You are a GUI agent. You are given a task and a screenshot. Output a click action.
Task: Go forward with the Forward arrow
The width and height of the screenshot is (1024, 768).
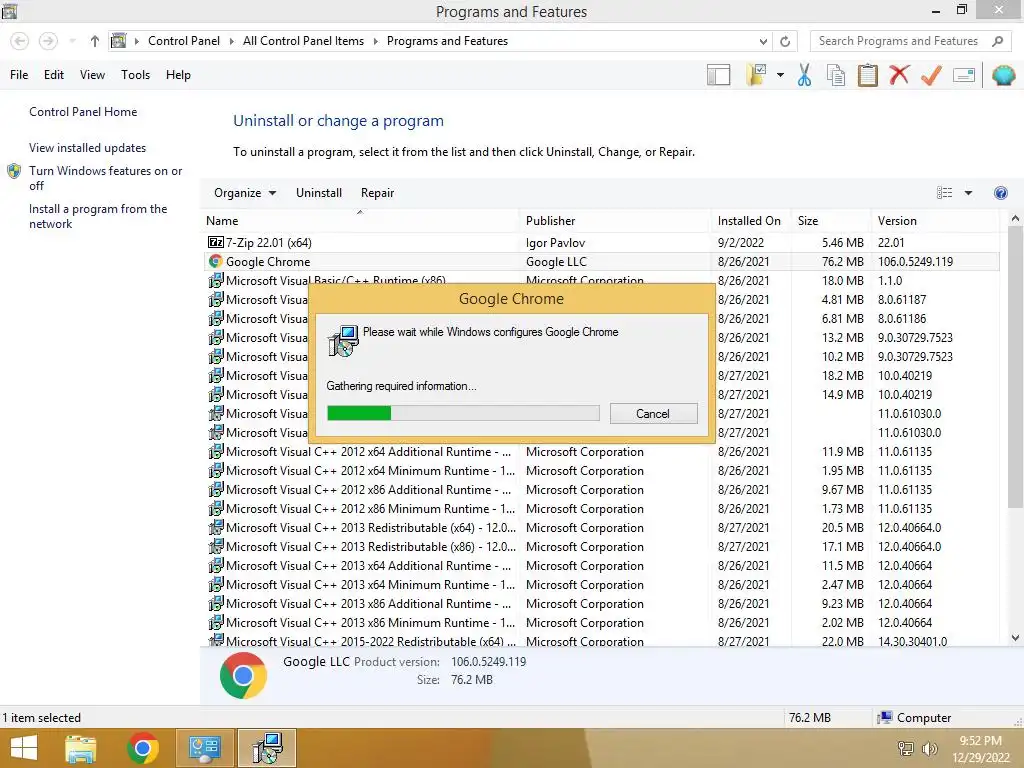(x=48, y=41)
